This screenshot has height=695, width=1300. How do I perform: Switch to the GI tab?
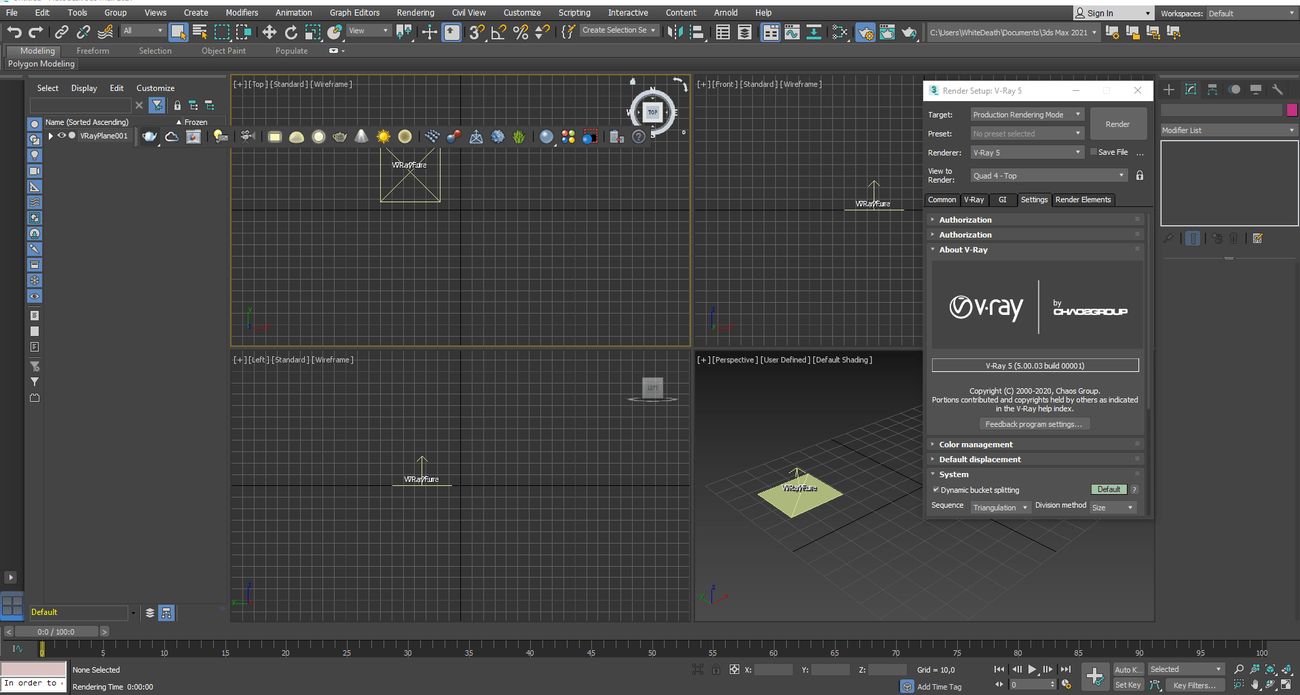pyautogui.click(x=1002, y=200)
